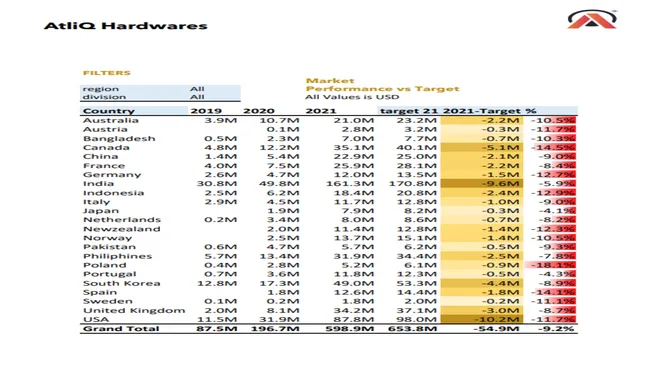The image size is (650, 366).
Task: Click the 'Canada' row label
Action: [x=106, y=148]
